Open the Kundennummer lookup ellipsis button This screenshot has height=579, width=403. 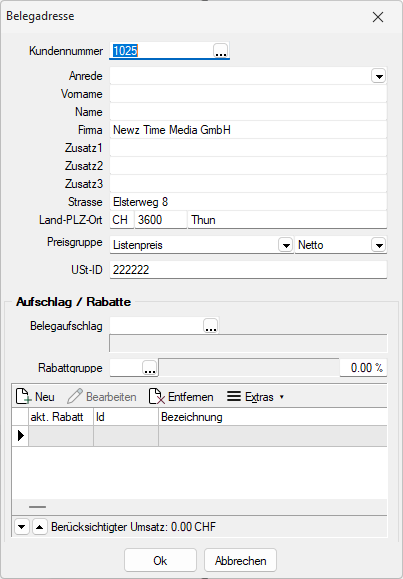tap(221, 51)
